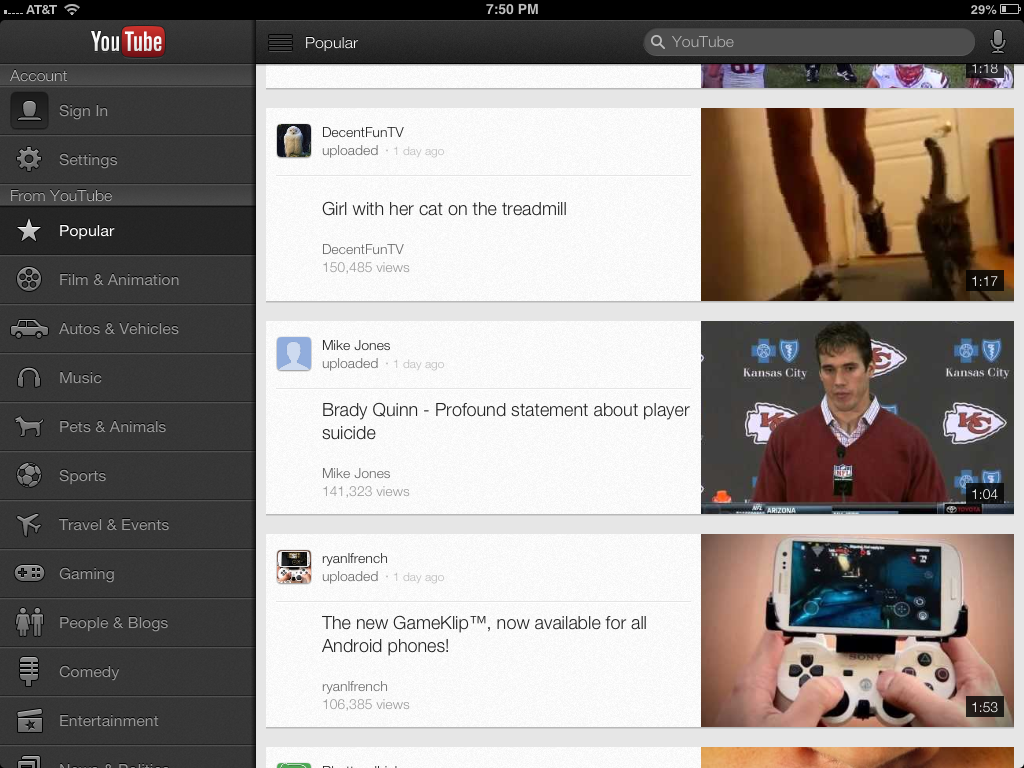
Task: Tap the People & Blogs figures icon
Action: coord(29,622)
